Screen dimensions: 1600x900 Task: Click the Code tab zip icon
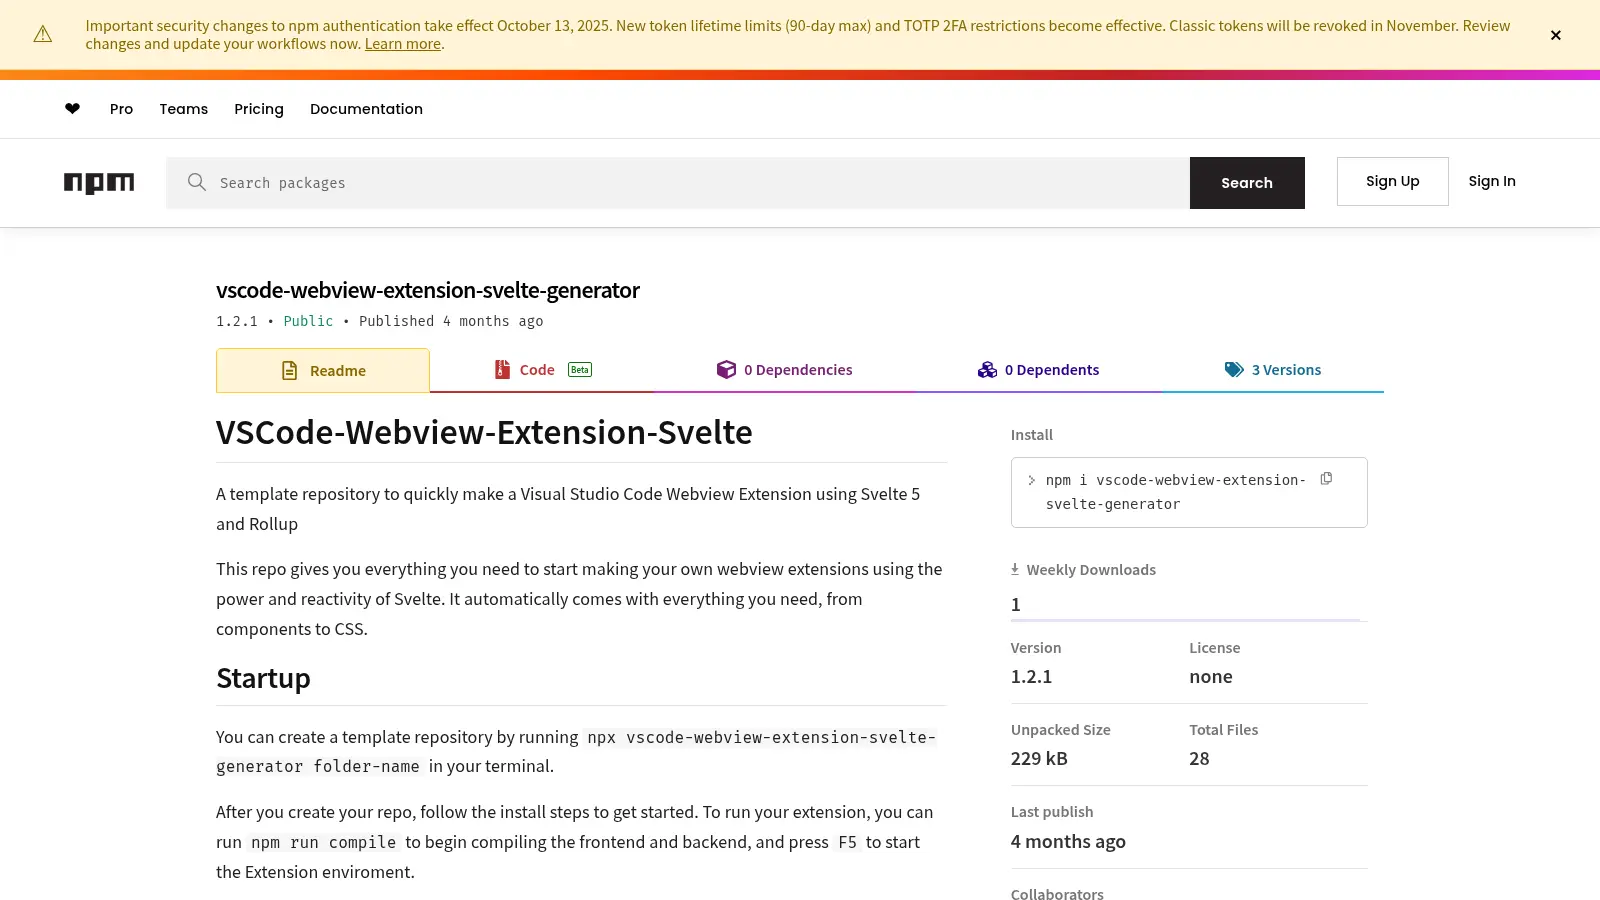[x=503, y=370]
